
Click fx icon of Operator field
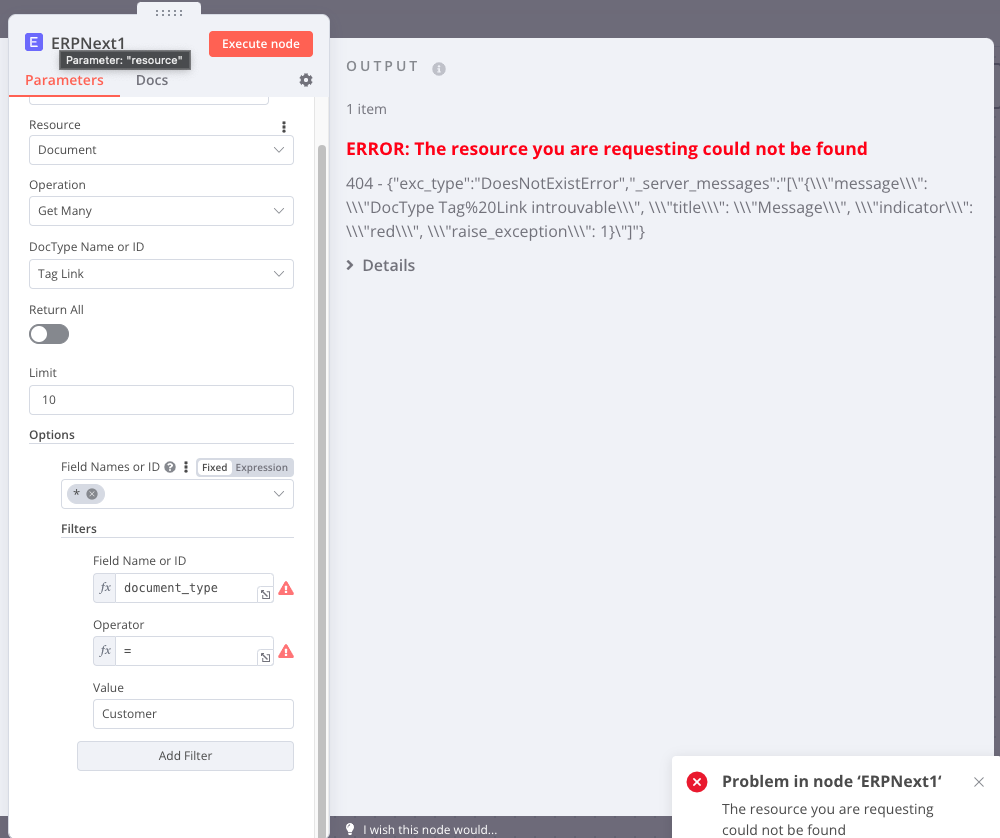pos(105,651)
